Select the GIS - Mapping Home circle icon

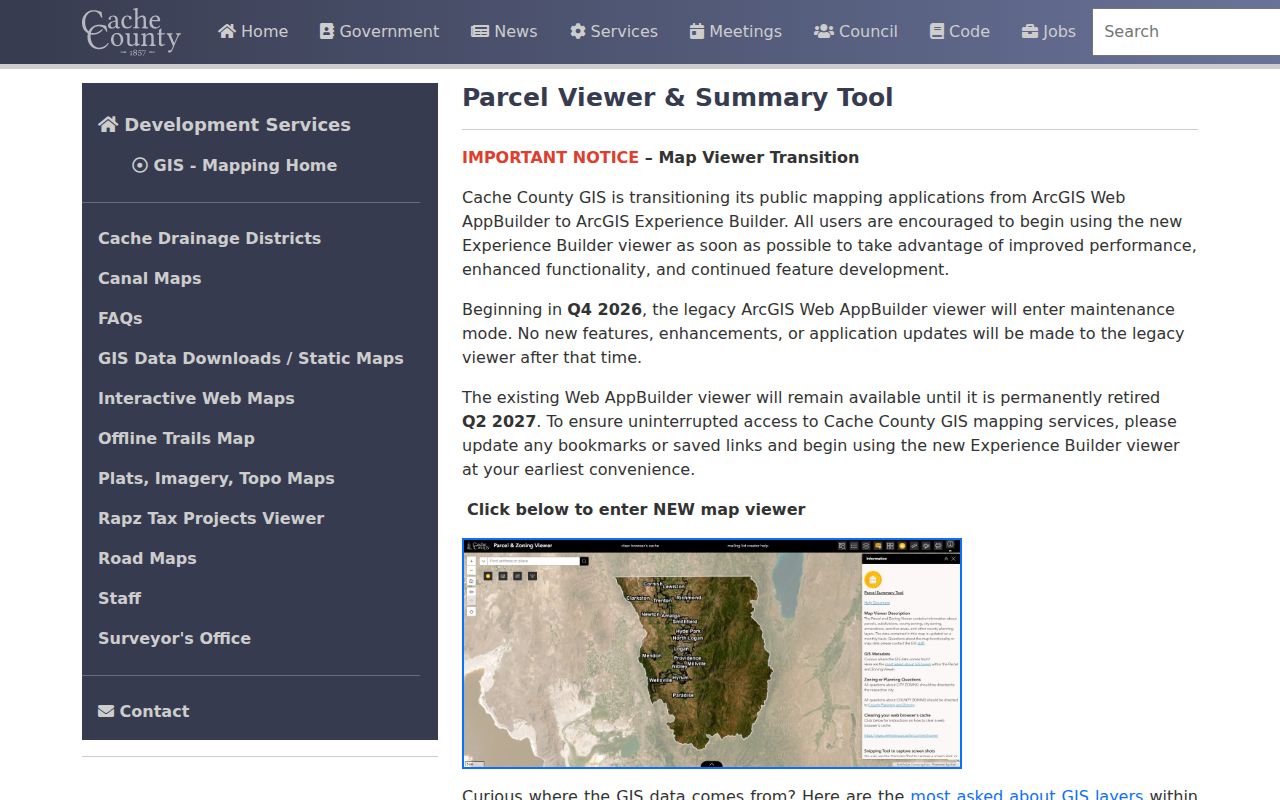pos(140,165)
